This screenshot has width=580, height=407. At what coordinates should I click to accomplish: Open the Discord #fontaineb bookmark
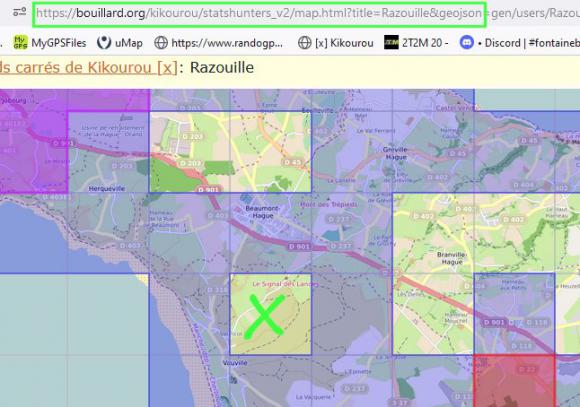[520, 43]
